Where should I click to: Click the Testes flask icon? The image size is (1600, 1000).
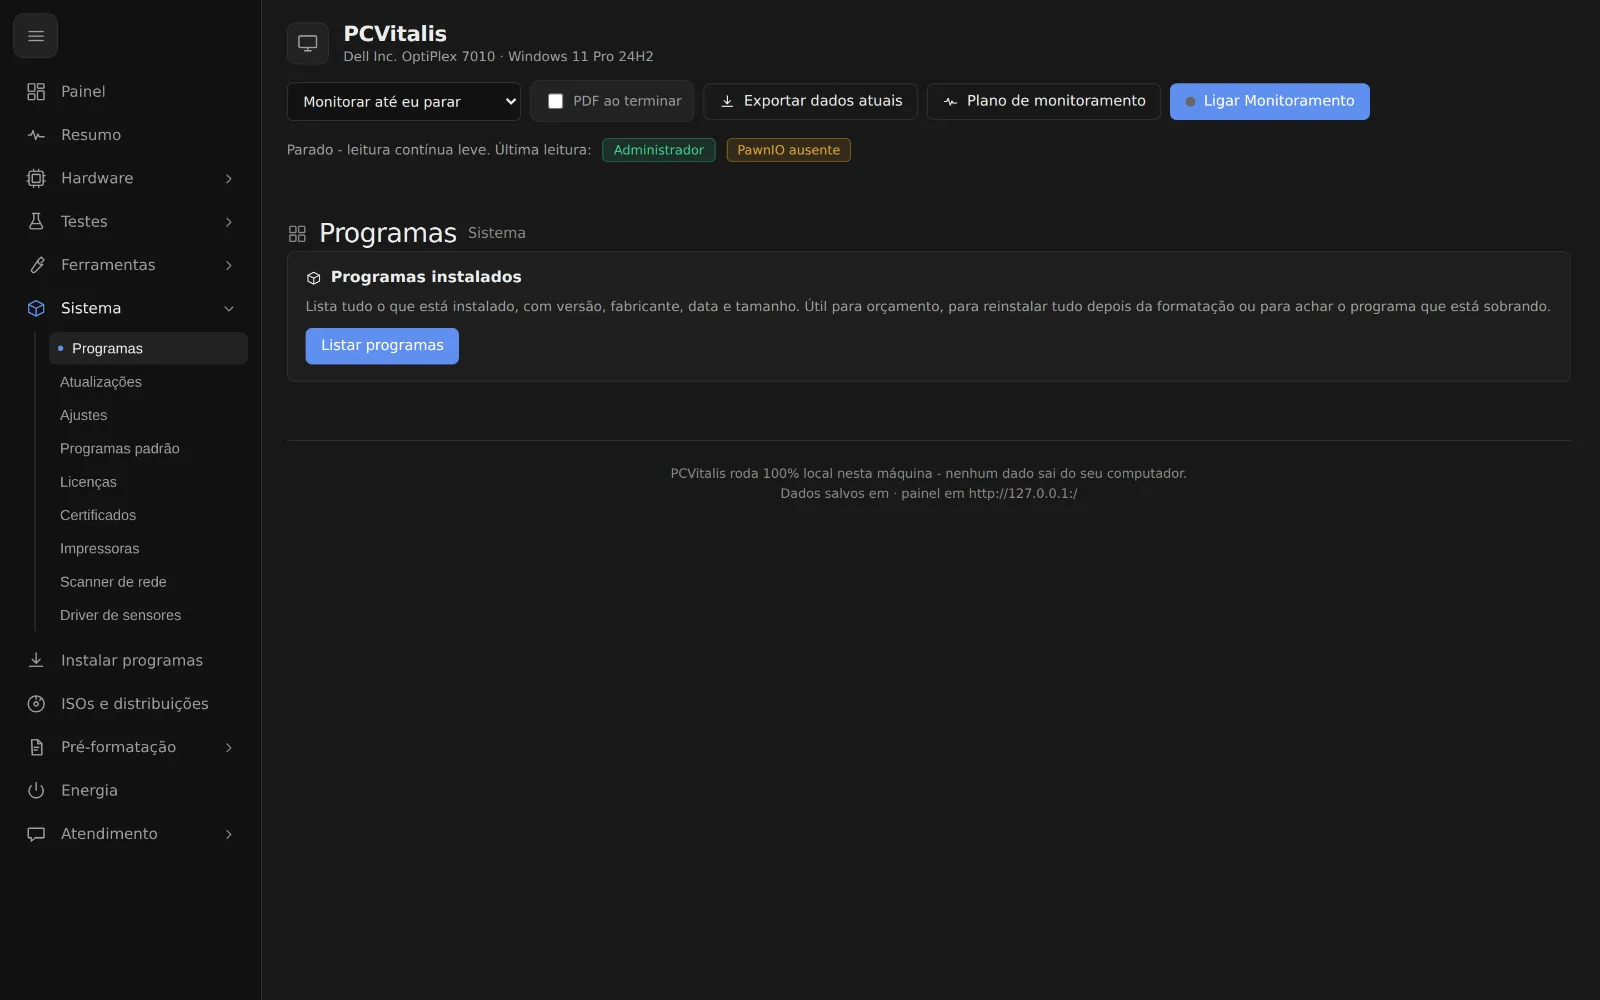click(x=36, y=222)
